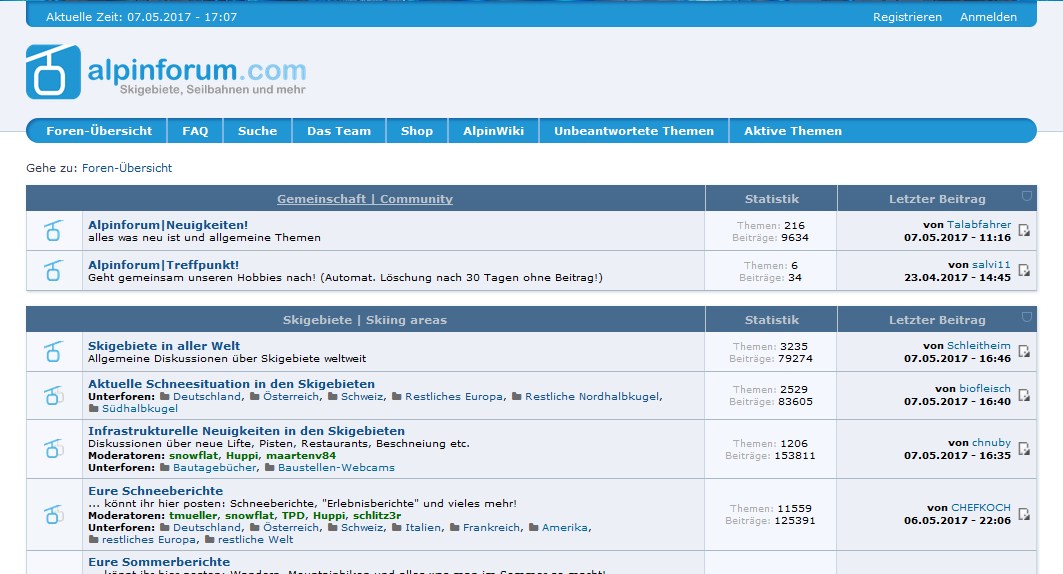
Task: Click the forum icon beside Alpinforum|Neuigkeiten!
Action: tap(54, 231)
